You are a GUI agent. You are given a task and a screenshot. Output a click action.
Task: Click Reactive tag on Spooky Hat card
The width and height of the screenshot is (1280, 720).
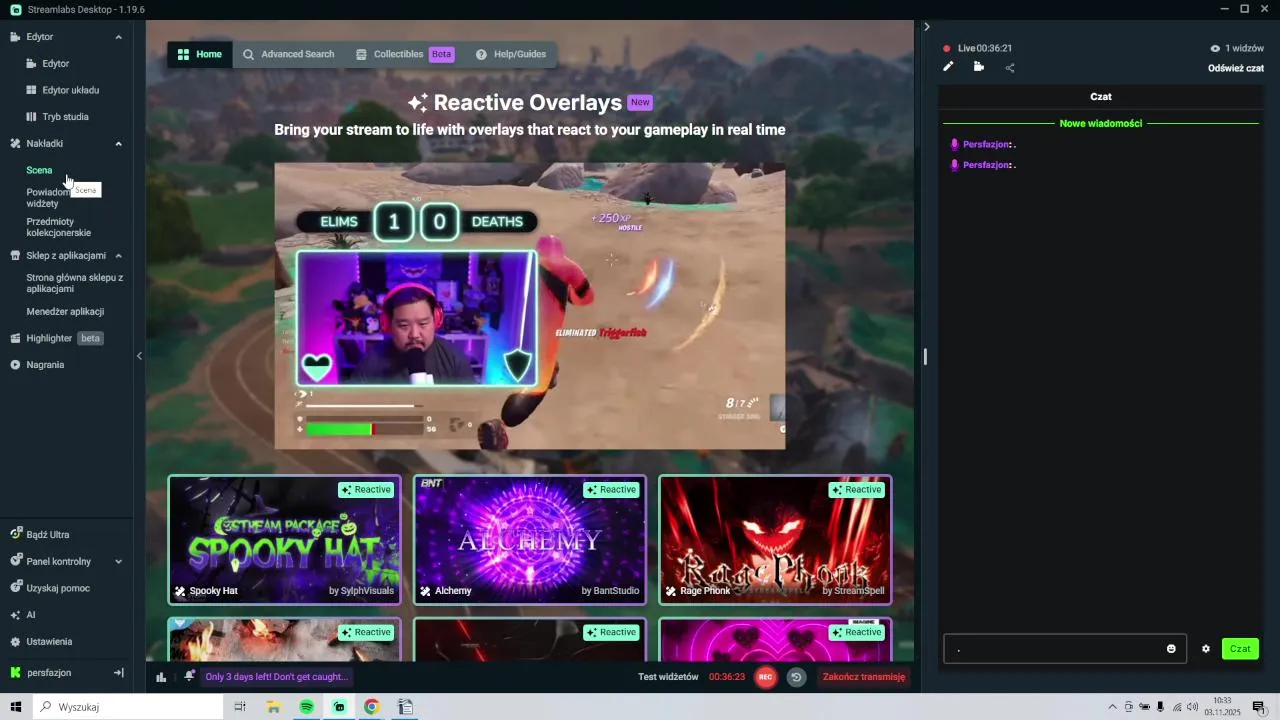366,490
